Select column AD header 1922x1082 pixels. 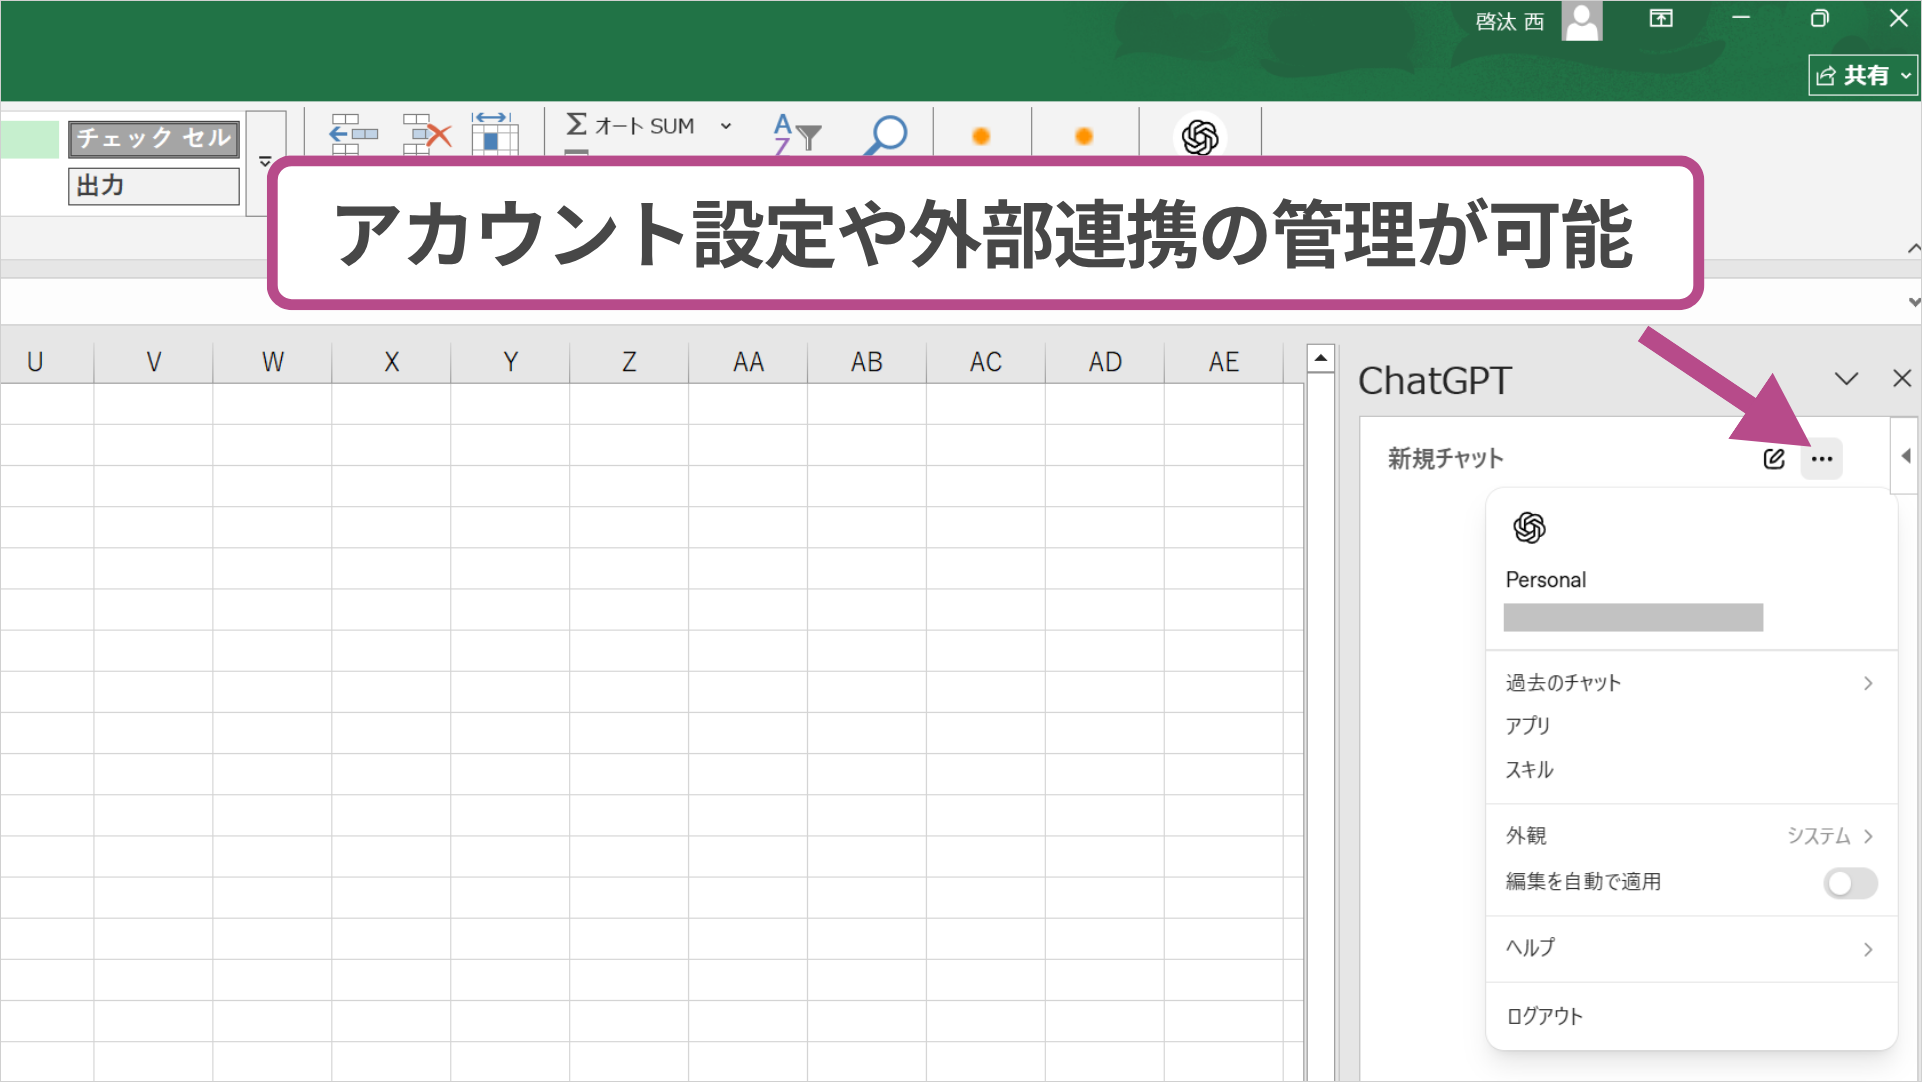1105,362
